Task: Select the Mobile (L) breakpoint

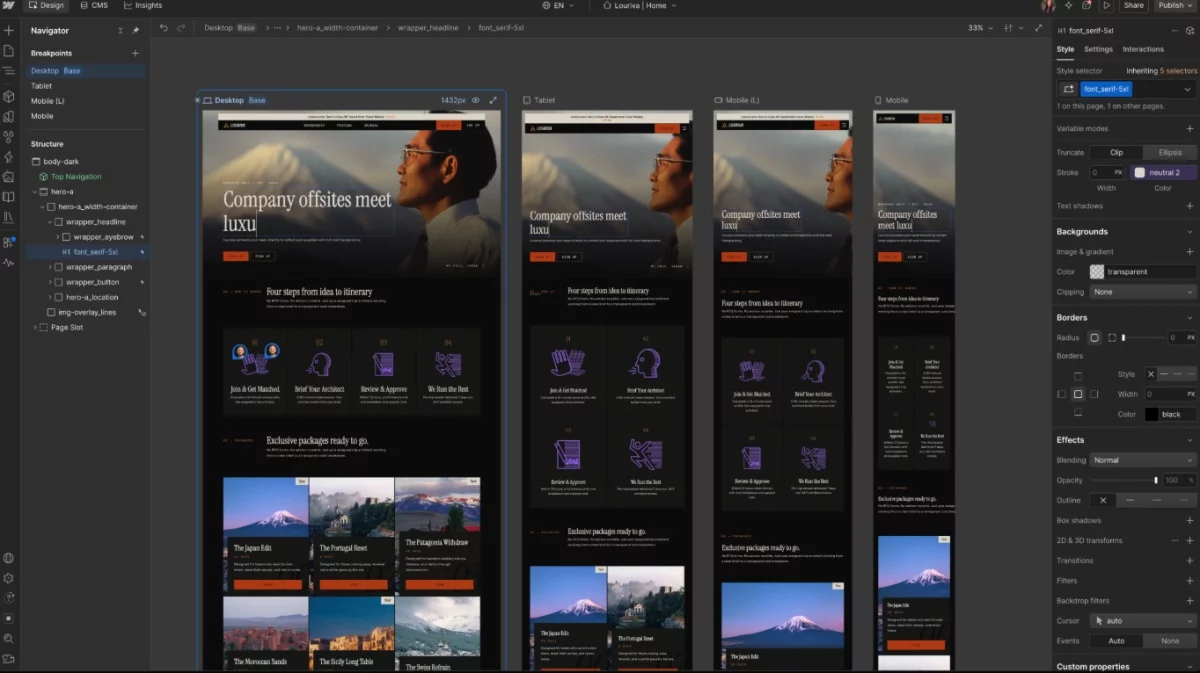Action: pos(47,101)
